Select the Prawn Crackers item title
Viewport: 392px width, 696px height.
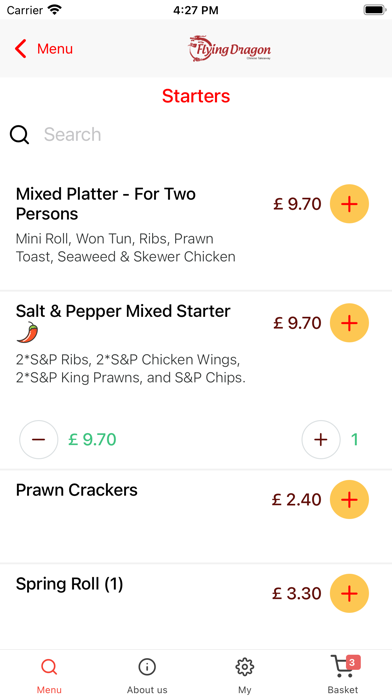77,490
